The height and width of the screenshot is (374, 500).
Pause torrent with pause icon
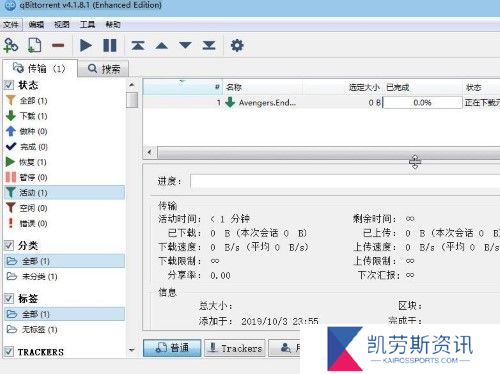tap(110, 45)
